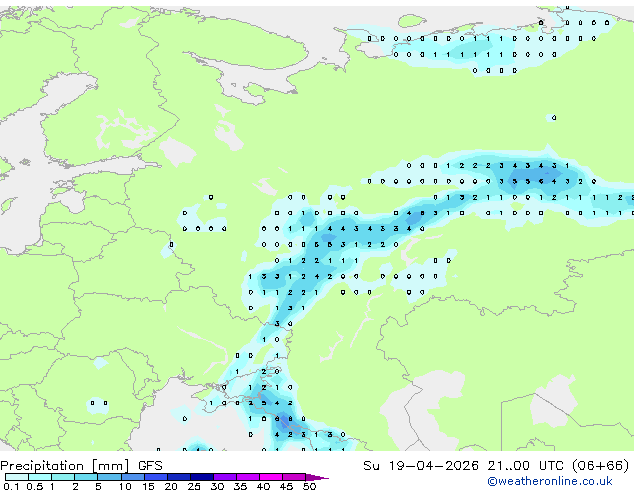Viewport: 634px width, 490px height.
Task: Click the legend value '0.5'
Action: [35, 486]
